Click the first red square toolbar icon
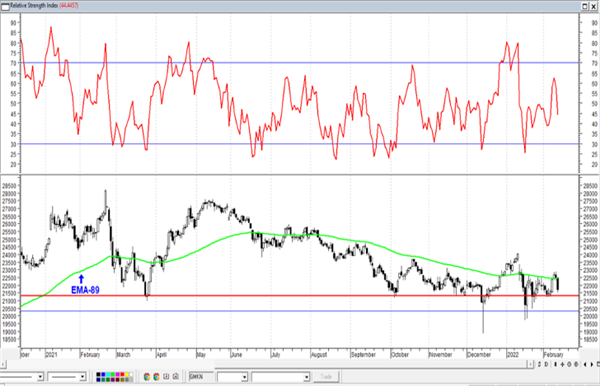 (x=166, y=377)
